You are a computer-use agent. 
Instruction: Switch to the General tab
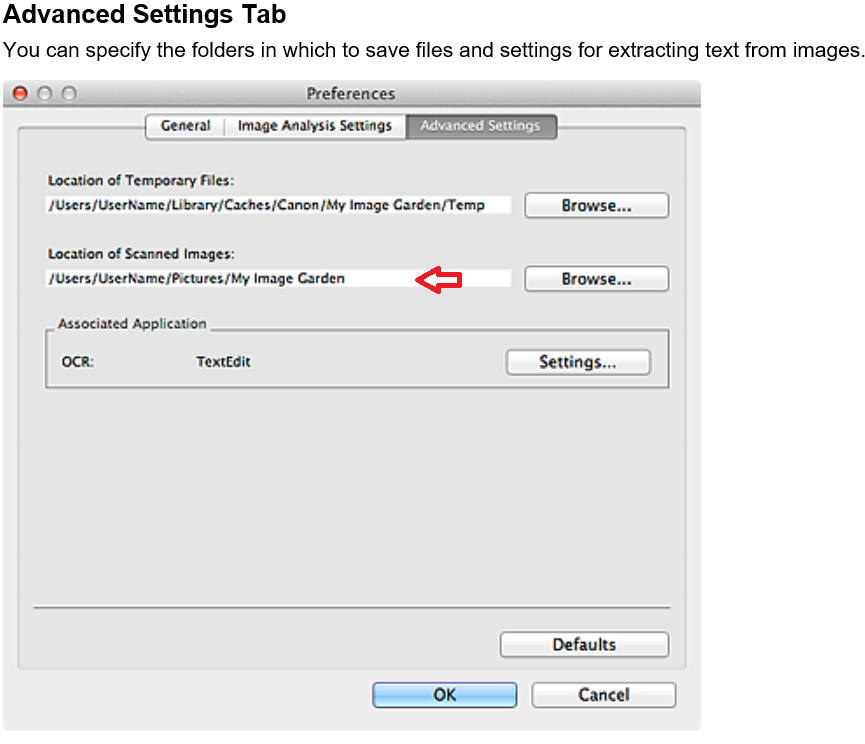click(x=185, y=126)
